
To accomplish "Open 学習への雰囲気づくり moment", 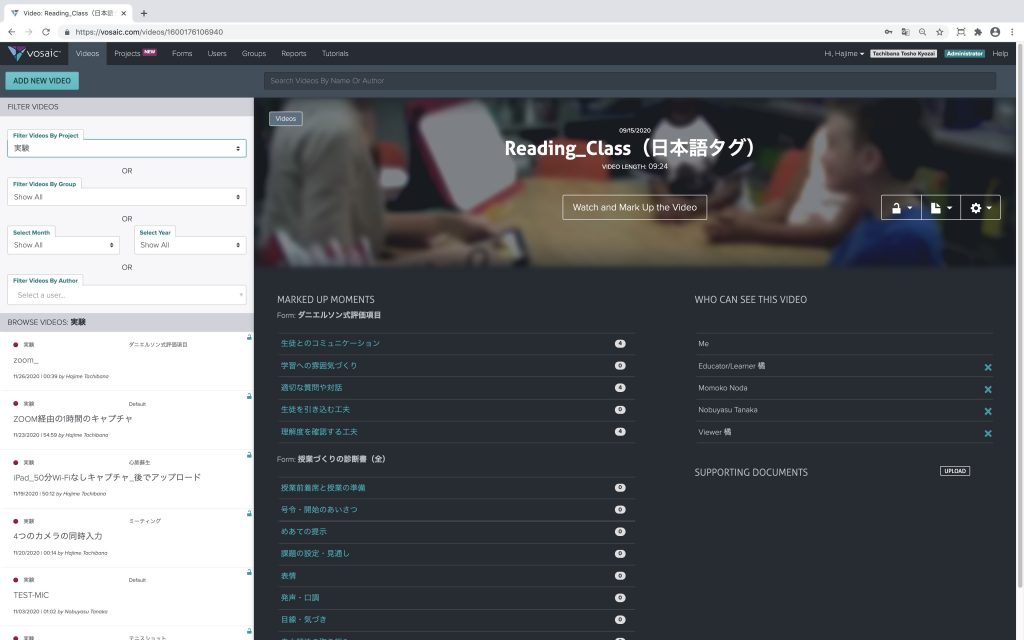I will (319, 366).
